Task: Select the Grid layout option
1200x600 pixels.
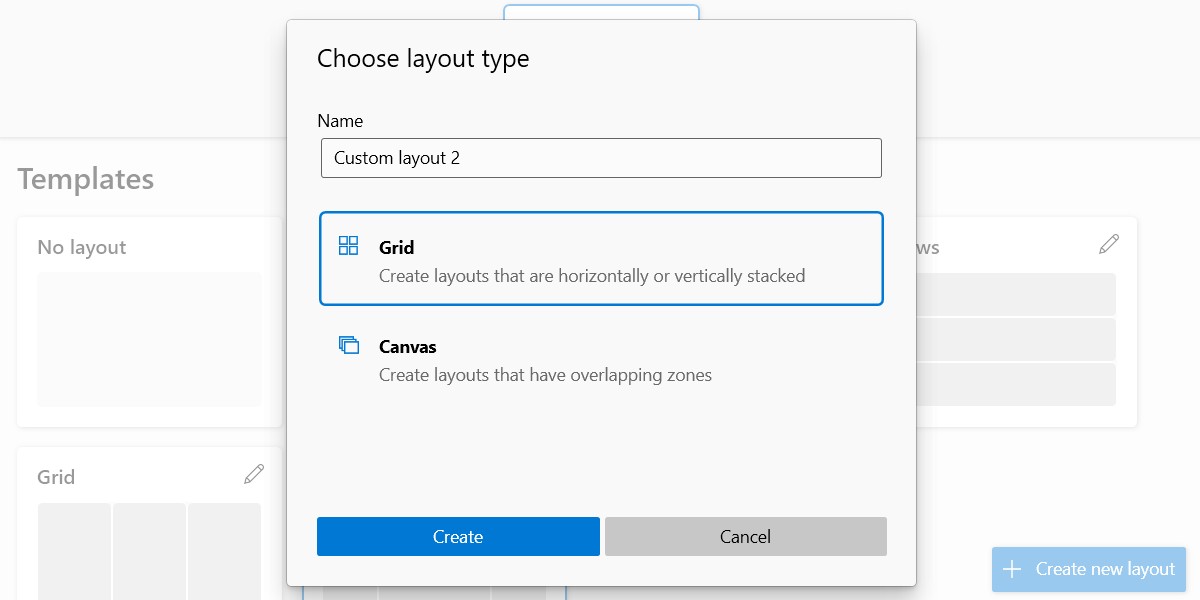Action: [601, 259]
